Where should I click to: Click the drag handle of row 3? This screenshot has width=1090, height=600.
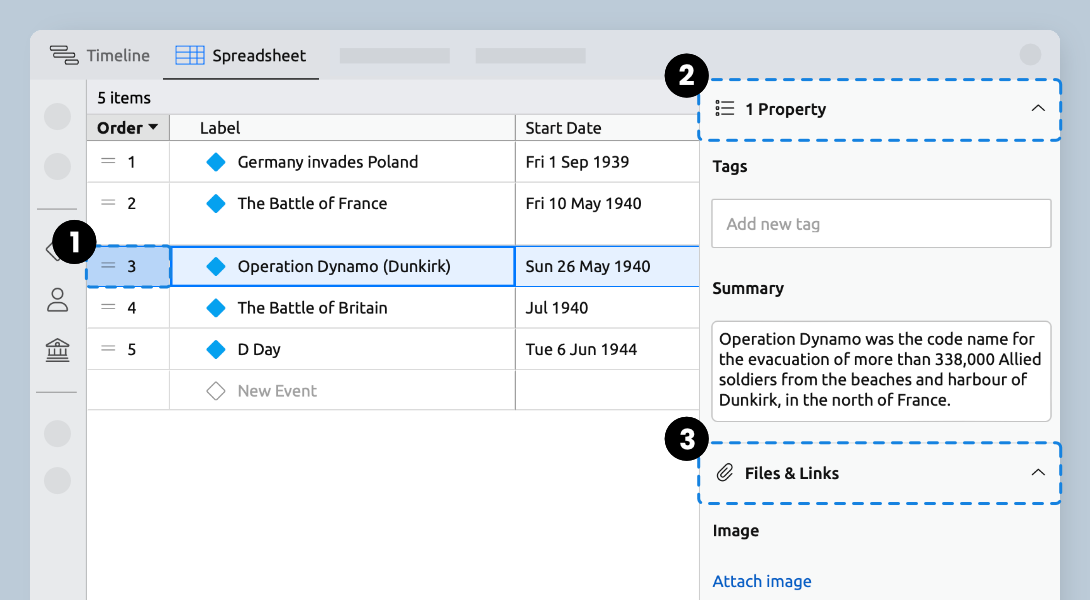coord(108,266)
